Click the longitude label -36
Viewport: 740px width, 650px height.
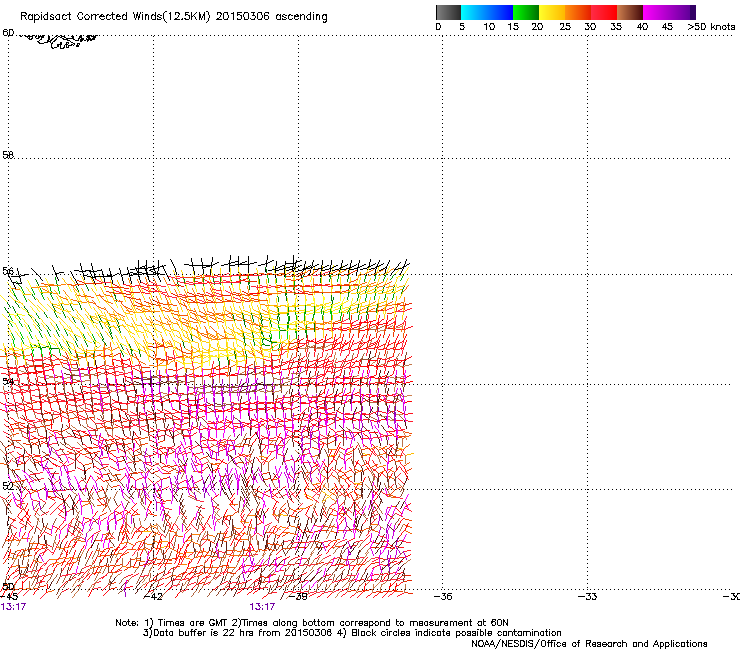click(443, 597)
